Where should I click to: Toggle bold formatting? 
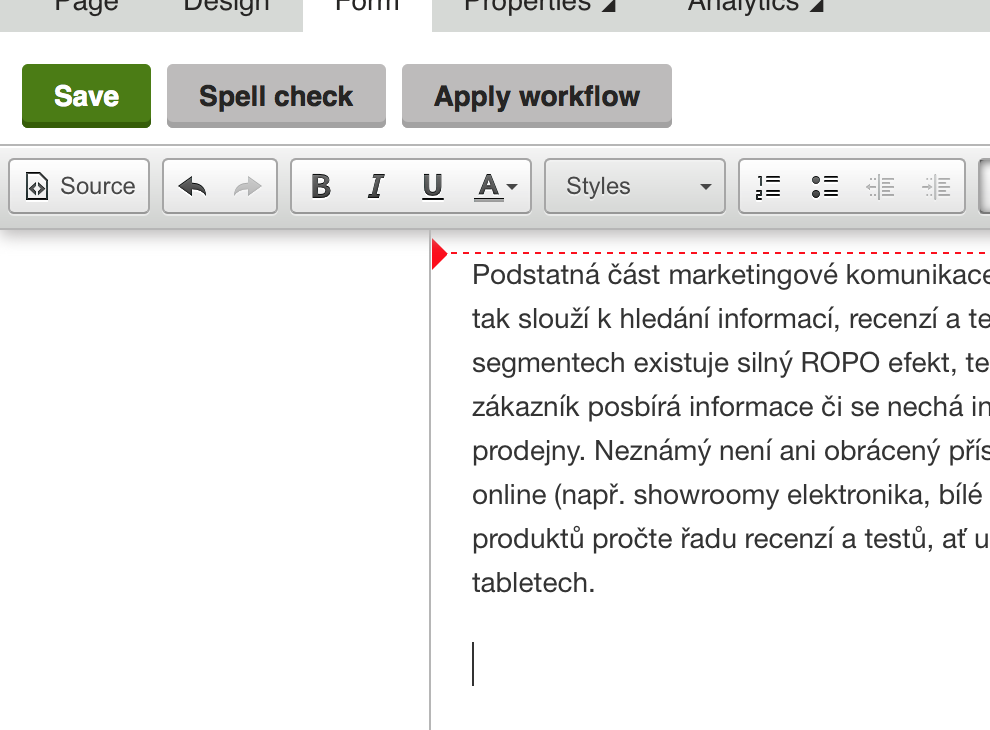[320, 186]
